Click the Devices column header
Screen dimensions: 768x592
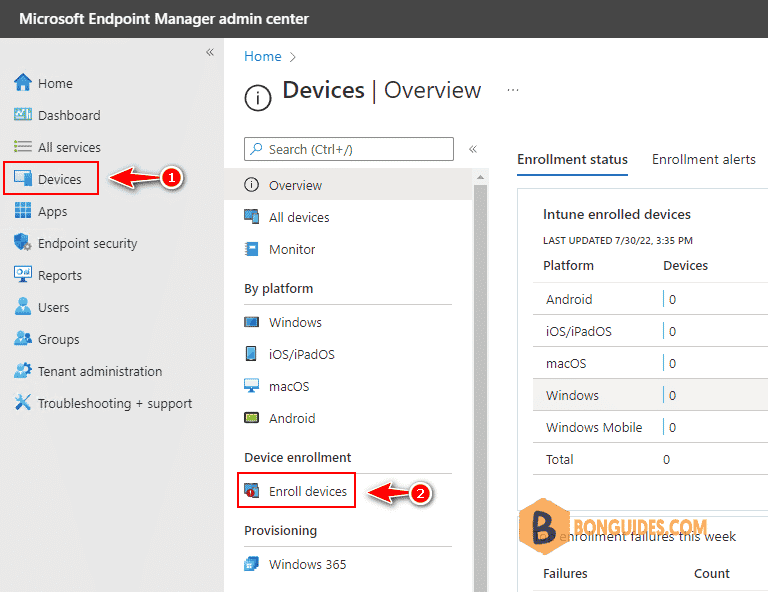tap(685, 265)
